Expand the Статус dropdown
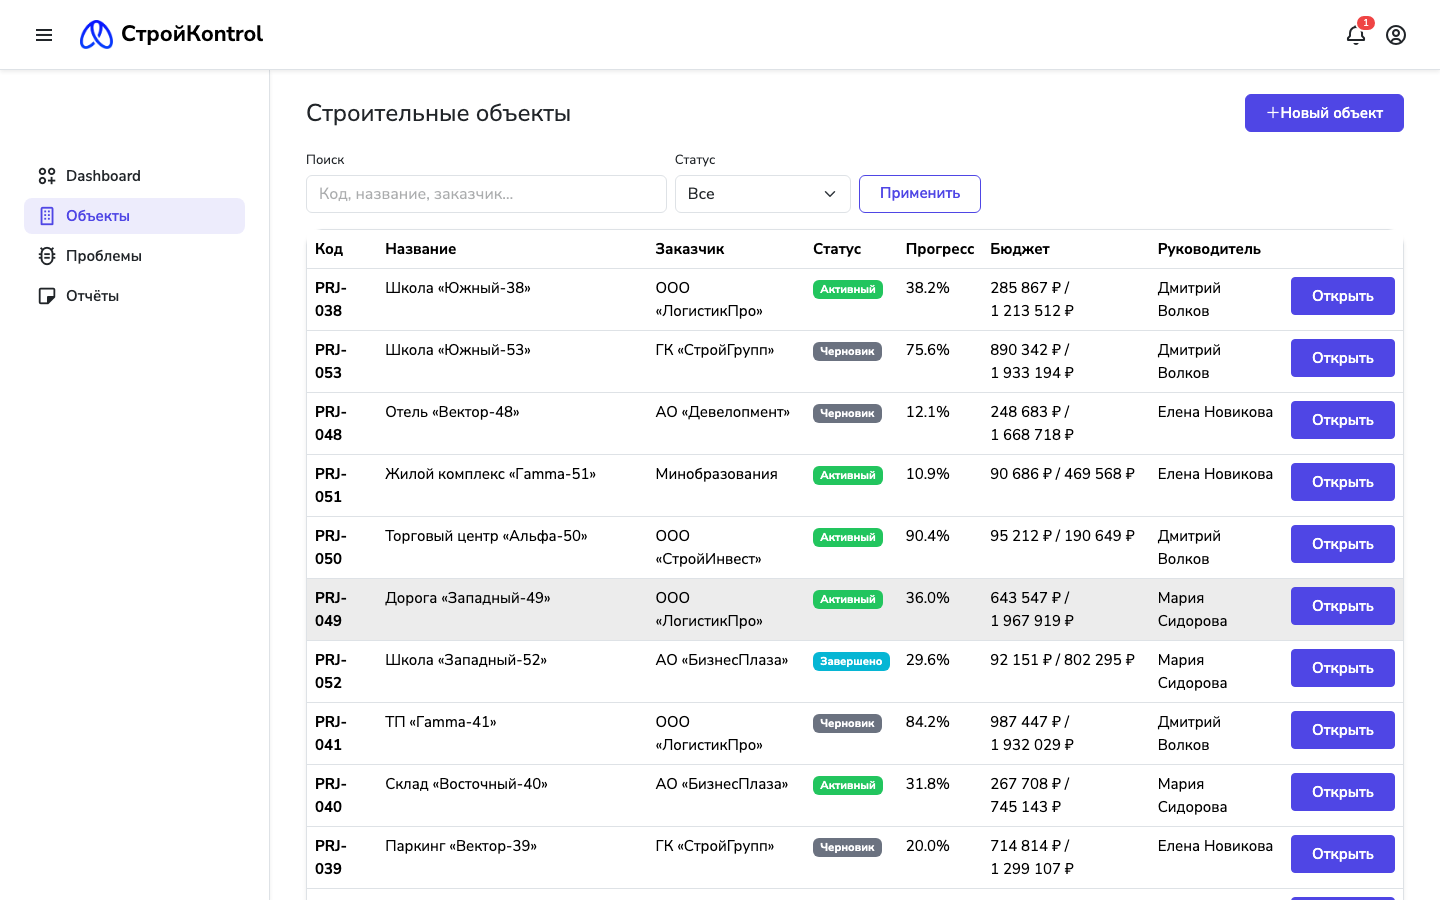The height and width of the screenshot is (900, 1440). click(762, 194)
